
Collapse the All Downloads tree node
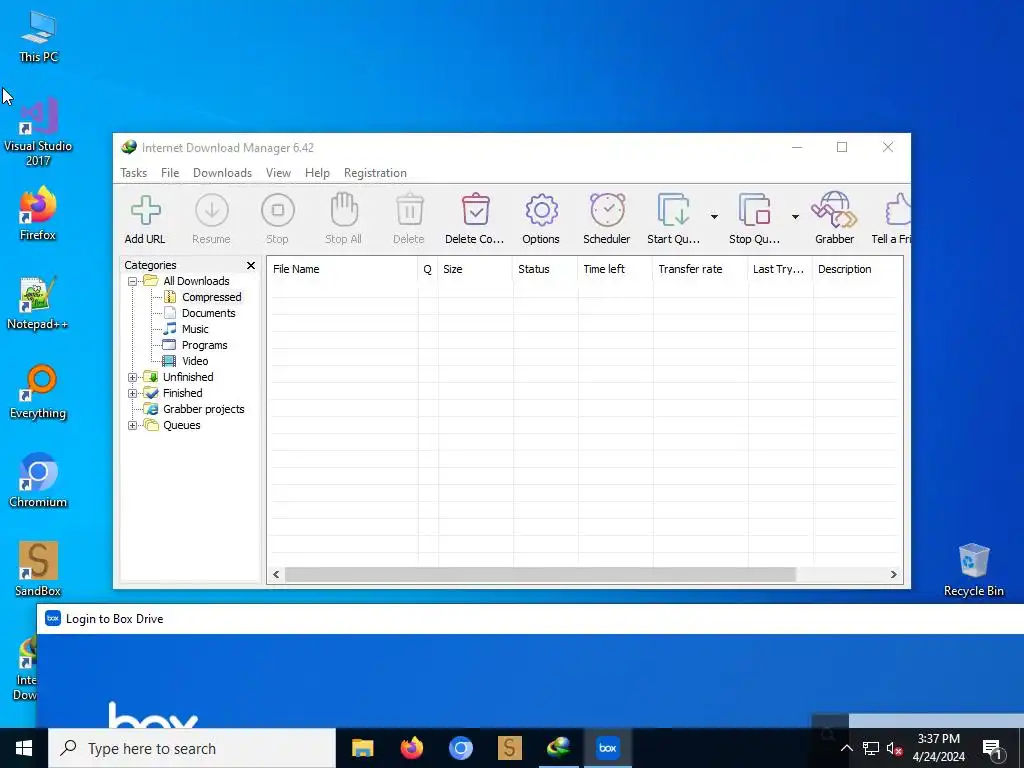tap(133, 281)
